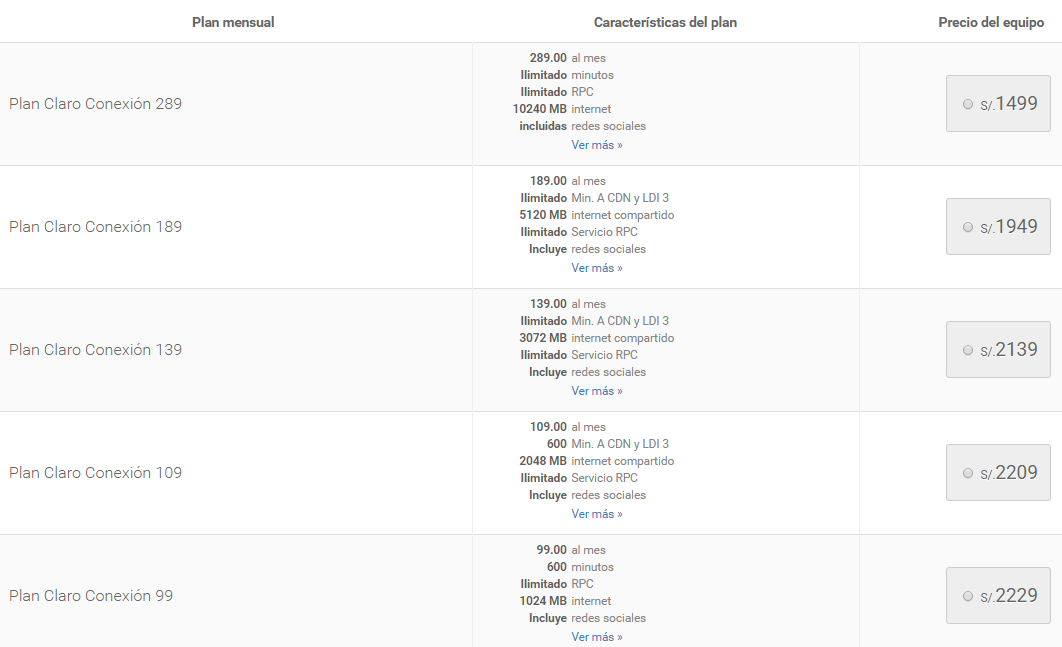This screenshot has height=647, width=1062.
Task: Click the 'Plan Claro Conexión 139' plan name
Action: pos(95,350)
